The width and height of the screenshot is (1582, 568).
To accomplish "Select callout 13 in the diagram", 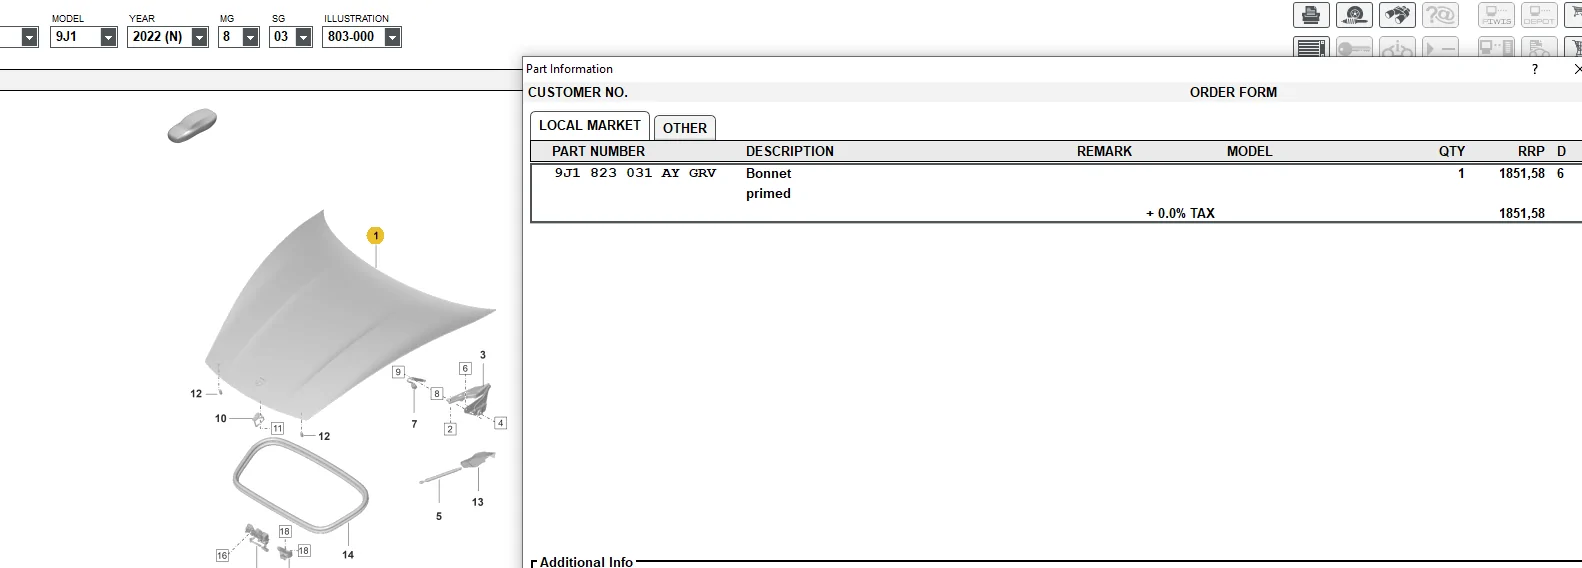I will pyautogui.click(x=478, y=502).
